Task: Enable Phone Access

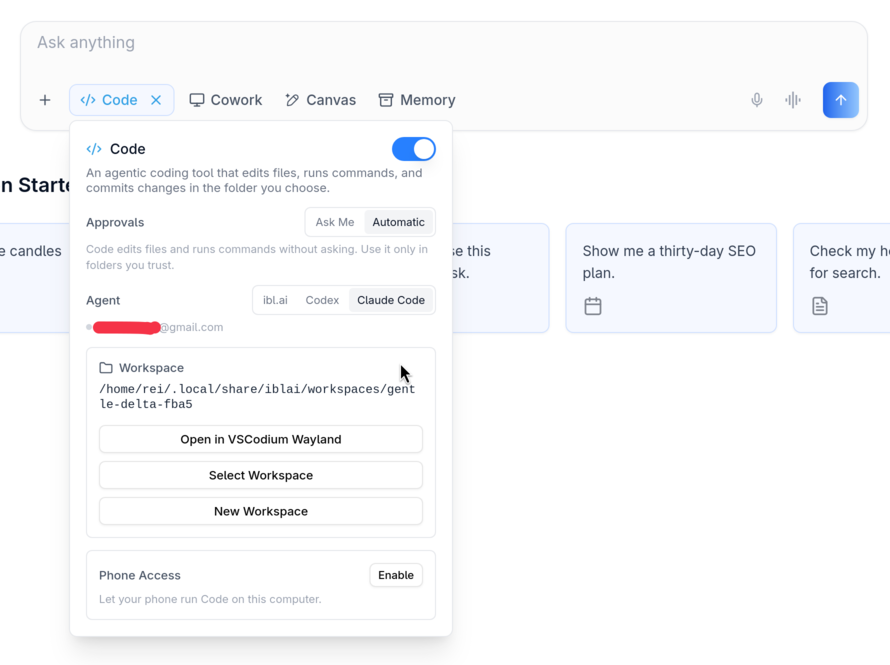Action: [x=396, y=575]
